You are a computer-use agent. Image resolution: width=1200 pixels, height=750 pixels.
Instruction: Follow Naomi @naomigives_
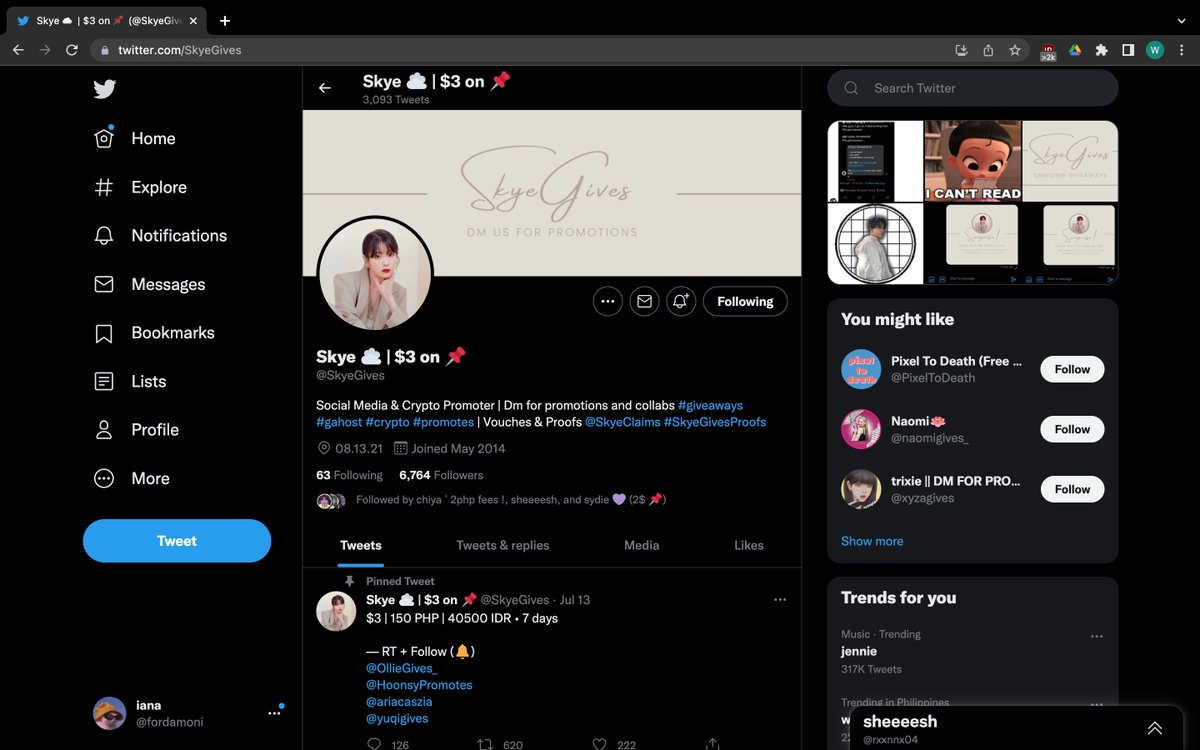click(x=1072, y=429)
